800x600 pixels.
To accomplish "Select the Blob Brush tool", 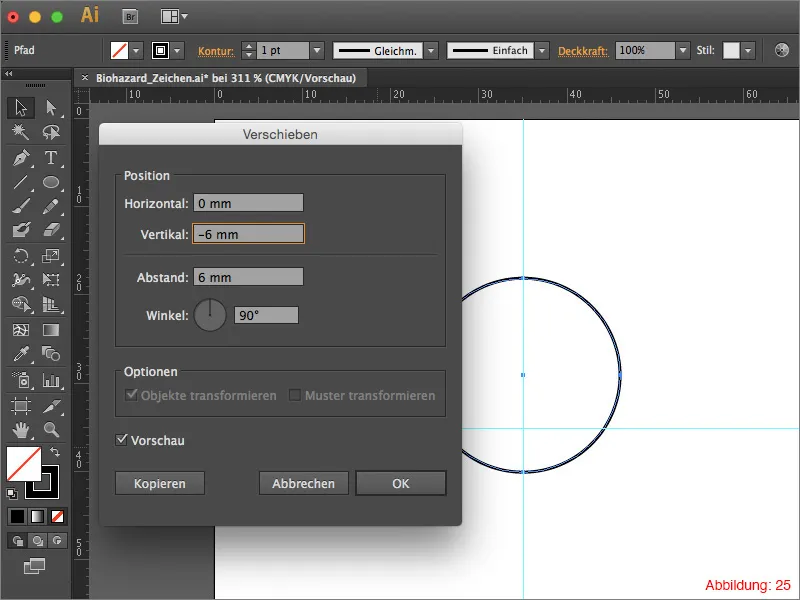I will pyautogui.click(x=21, y=230).
